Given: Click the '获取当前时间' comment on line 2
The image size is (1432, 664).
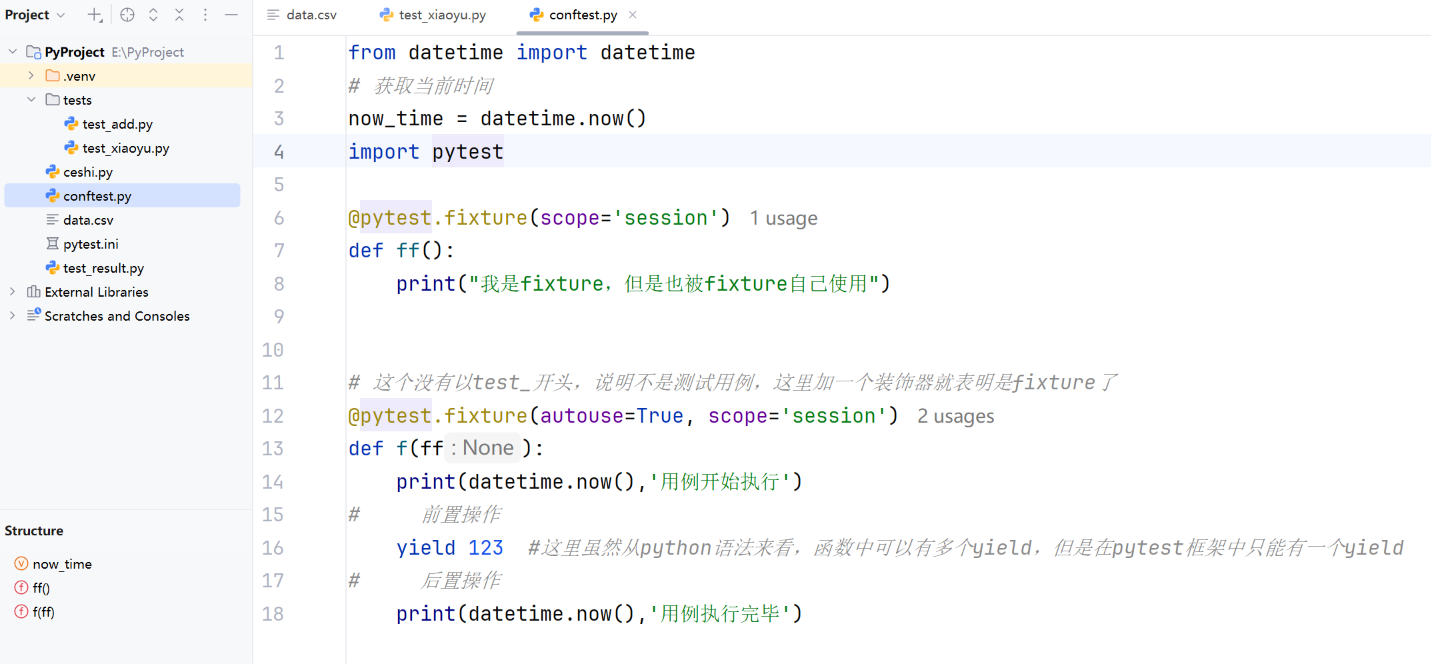Looking at the screenshot, I should pos(434,86).
